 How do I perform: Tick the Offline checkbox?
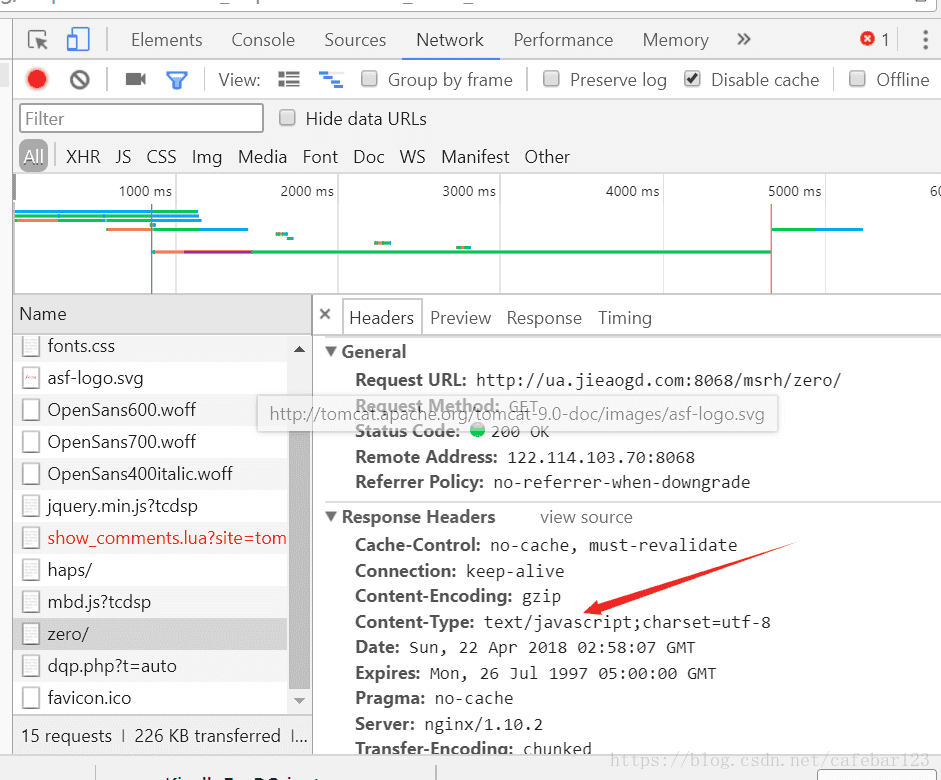857,79
